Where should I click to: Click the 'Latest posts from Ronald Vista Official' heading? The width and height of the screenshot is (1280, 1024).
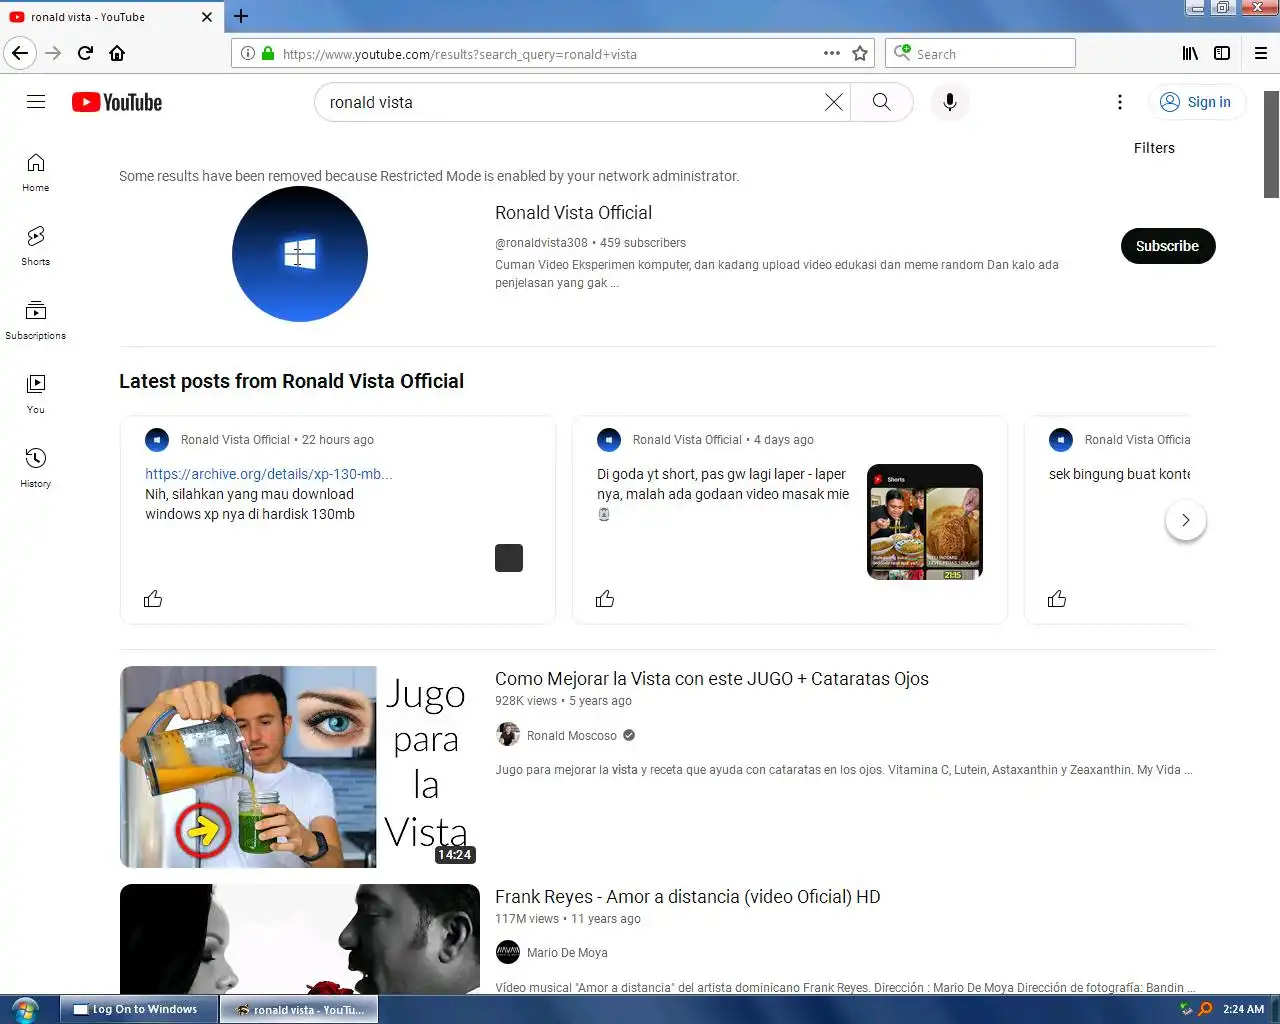(x=291, y=381)
